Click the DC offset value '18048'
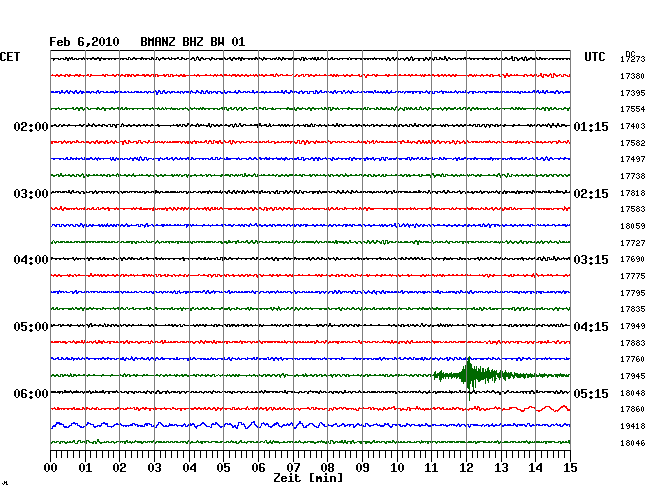The image size is (650, 494). click(x=633, y=393)
